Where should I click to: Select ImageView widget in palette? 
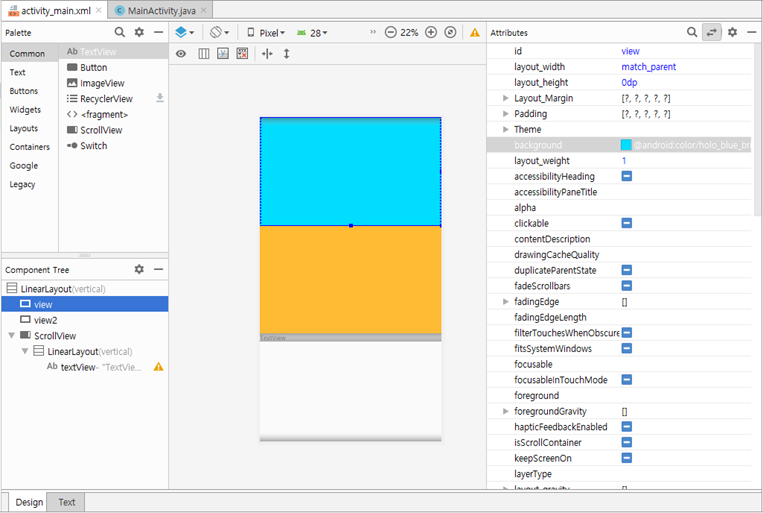tap(113, 83)
